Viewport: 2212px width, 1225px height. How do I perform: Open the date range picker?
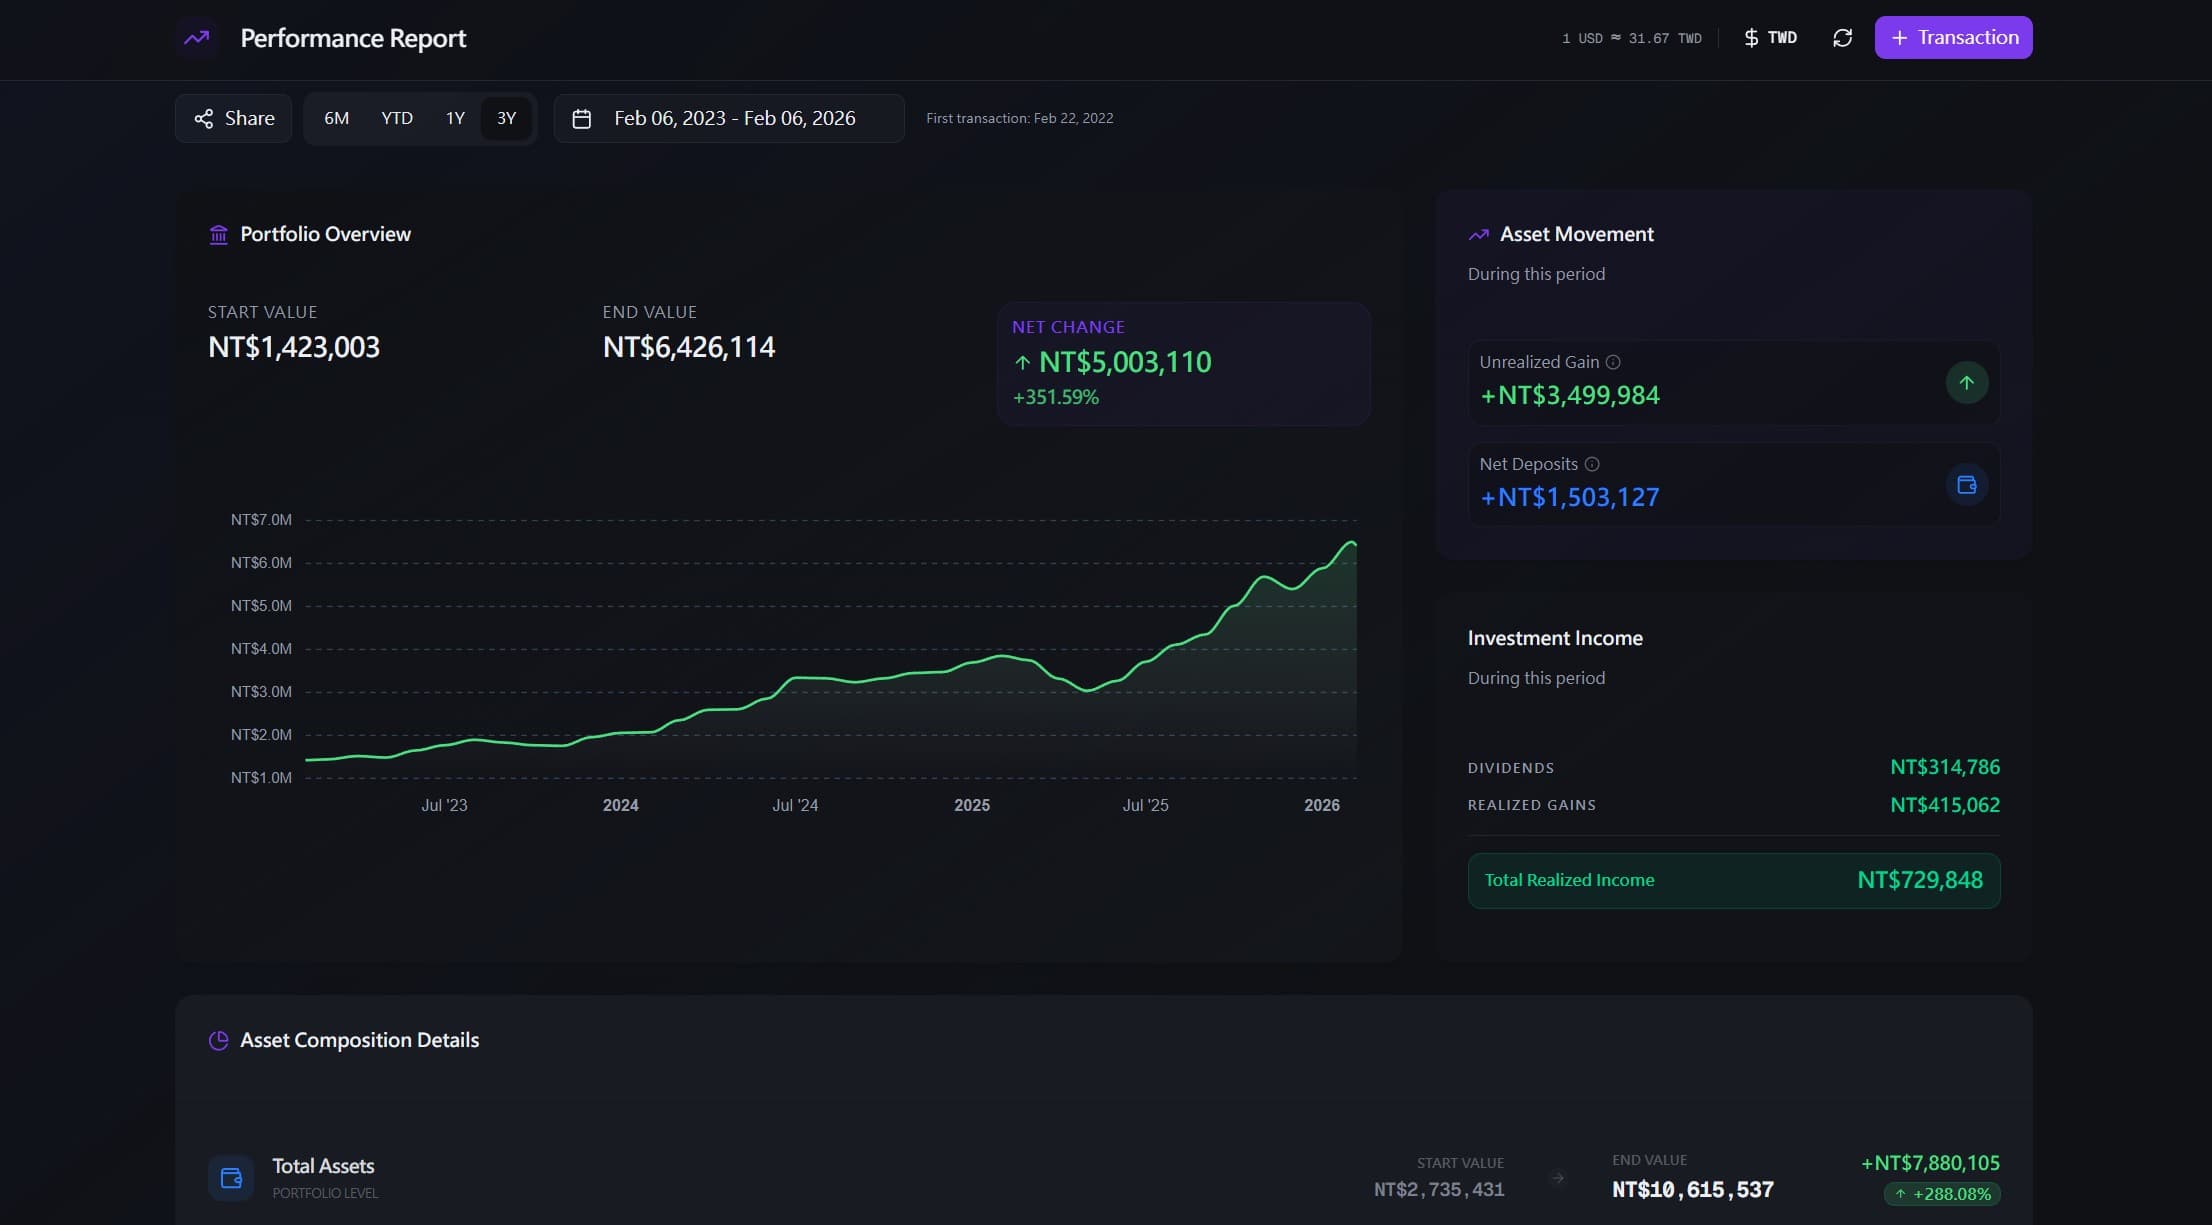pos(729,118)
